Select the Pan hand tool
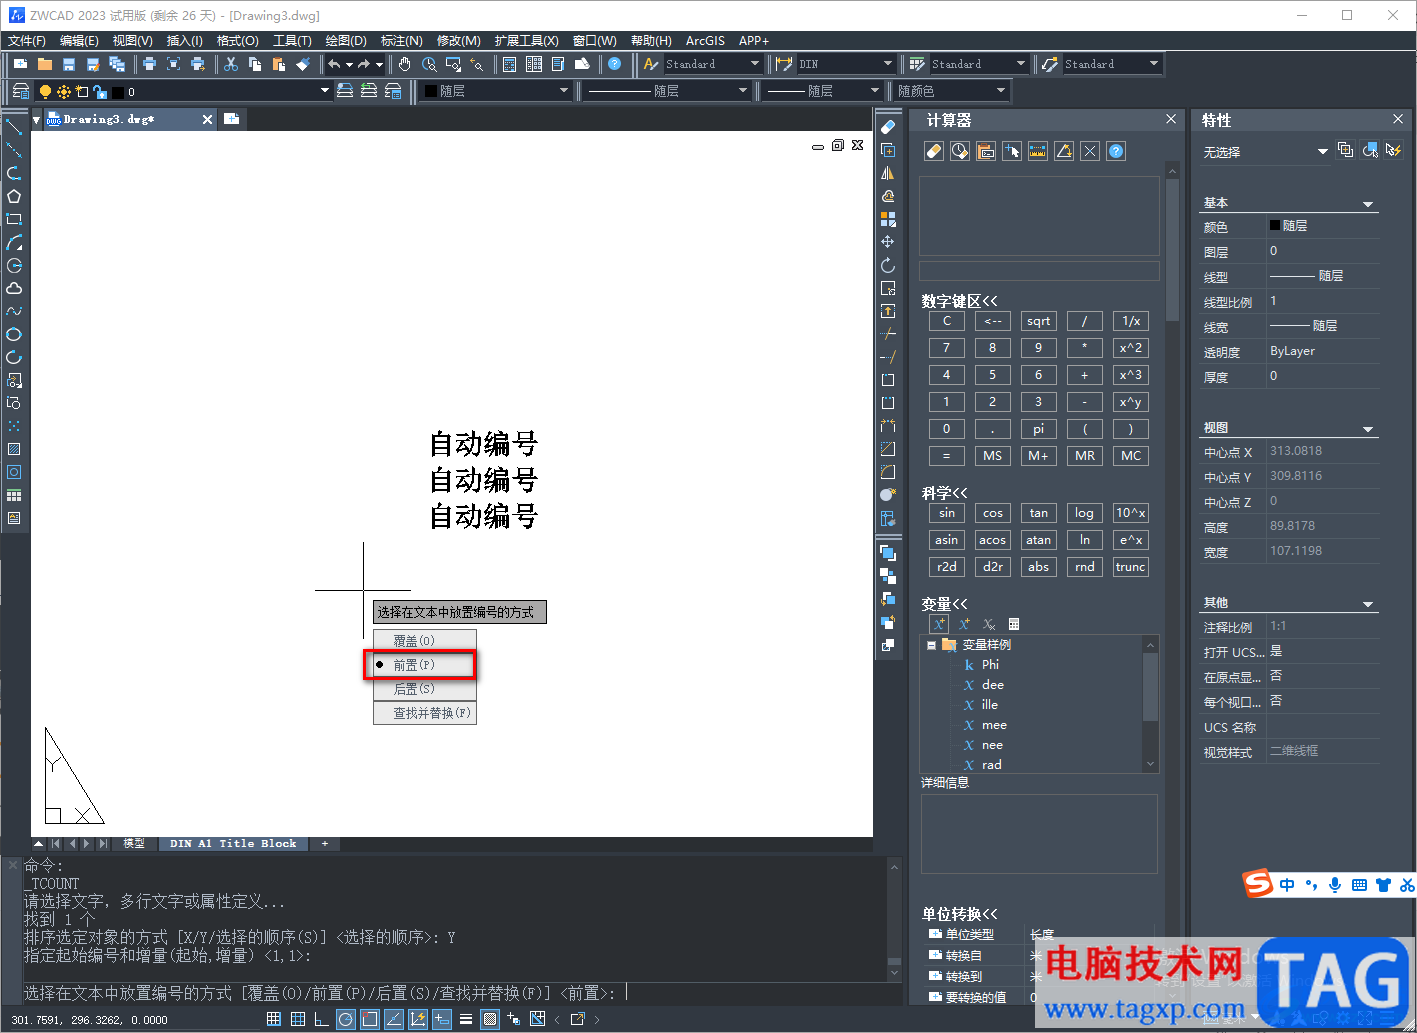Image resolution: width=1417 pixels, height=1033 pixels. (x=405, y=64)
